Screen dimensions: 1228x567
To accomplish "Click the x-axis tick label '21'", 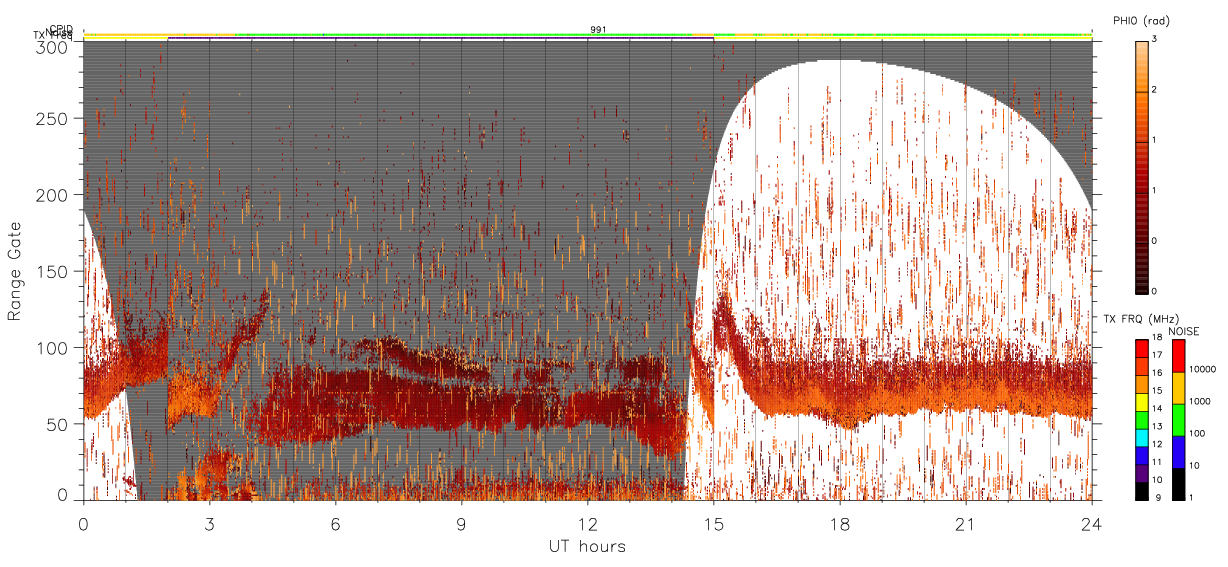I will 965,524.
